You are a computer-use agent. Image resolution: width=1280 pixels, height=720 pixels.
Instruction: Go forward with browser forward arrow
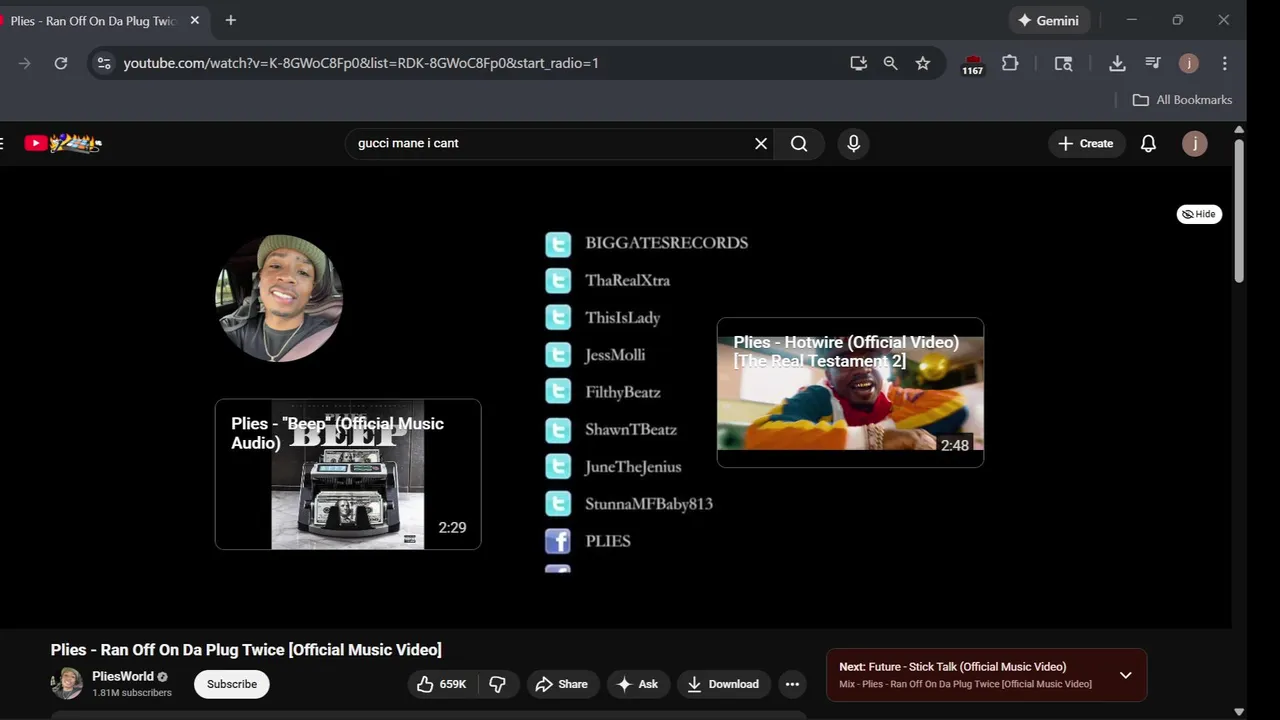25,63
